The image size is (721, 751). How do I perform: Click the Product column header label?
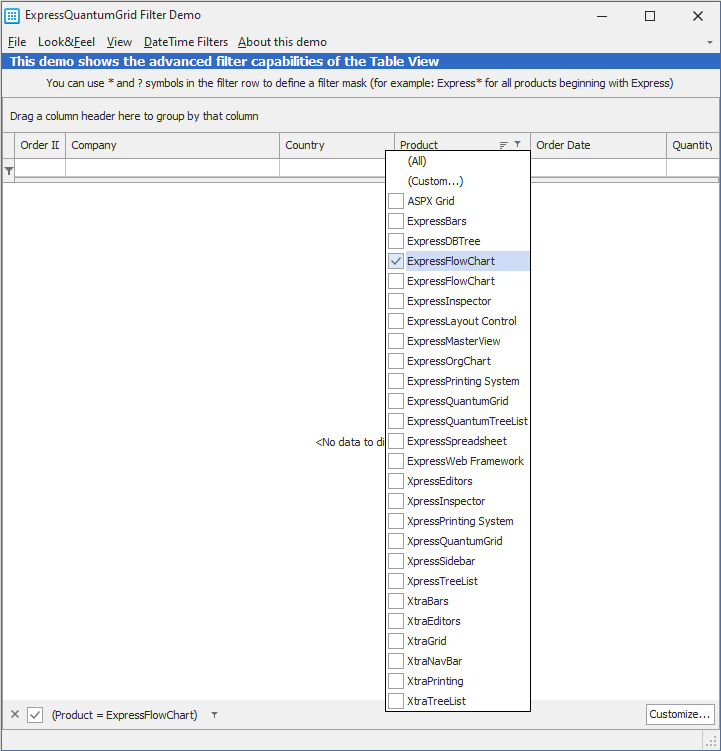(419, 145)
